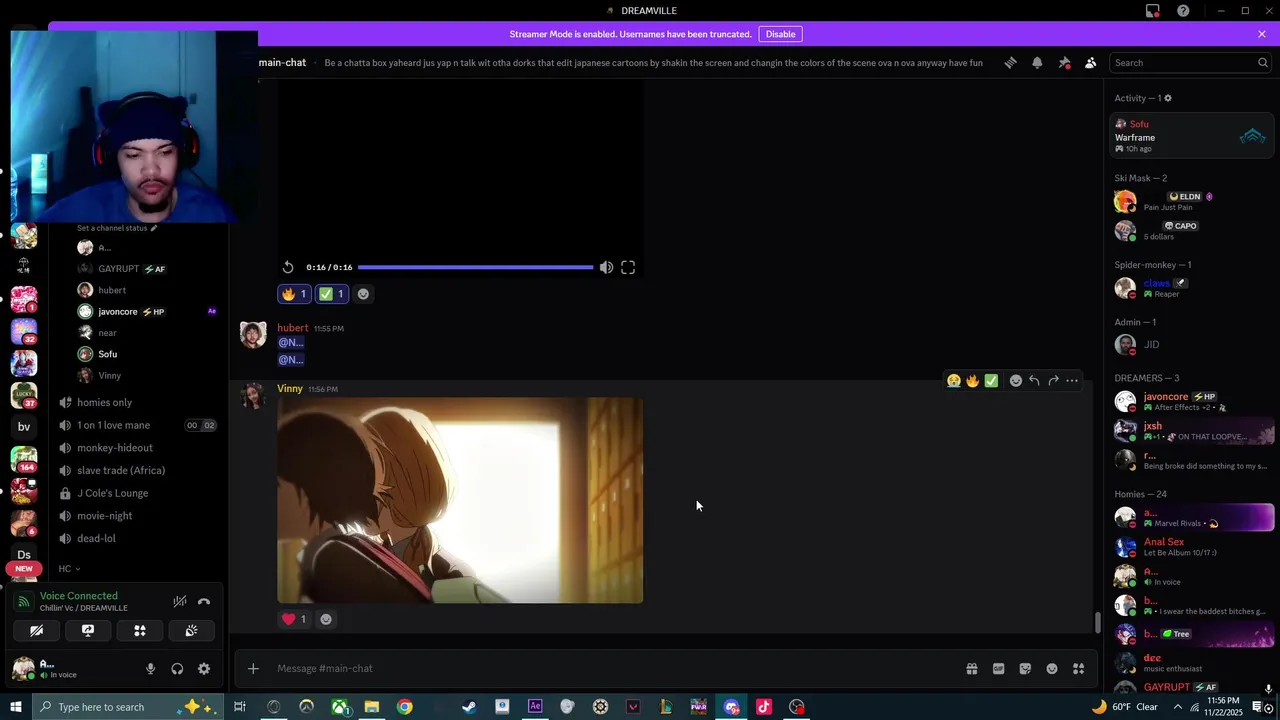Open claws in member list

[1192, 288]
